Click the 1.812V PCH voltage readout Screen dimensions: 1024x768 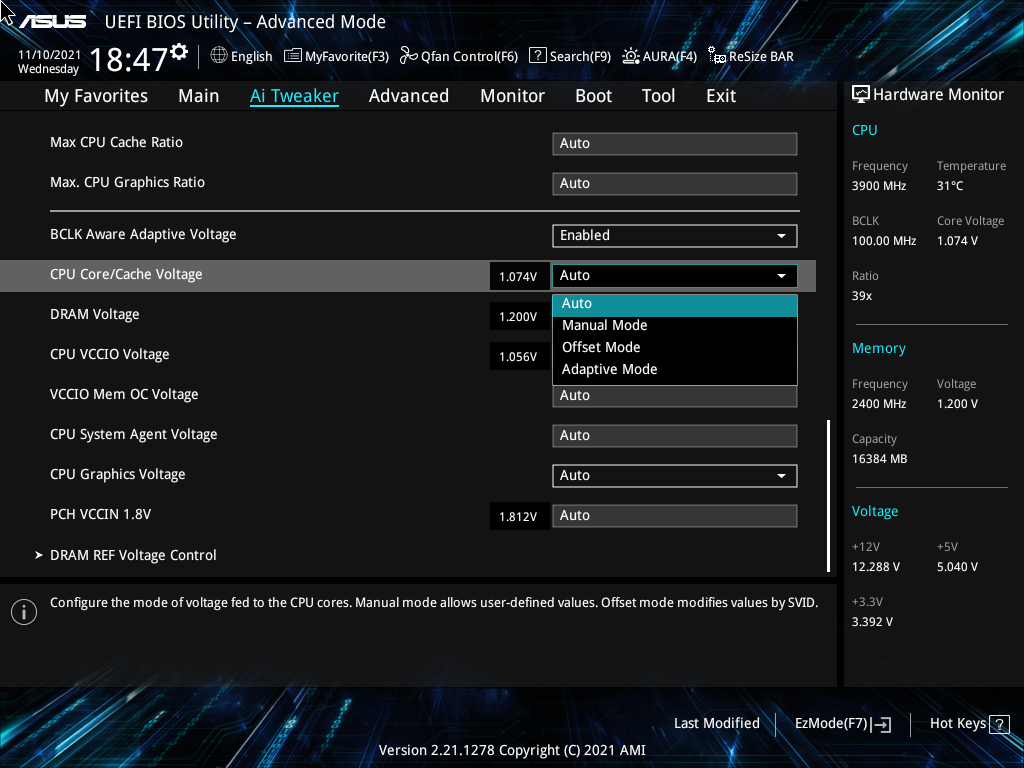pos(519,517)
